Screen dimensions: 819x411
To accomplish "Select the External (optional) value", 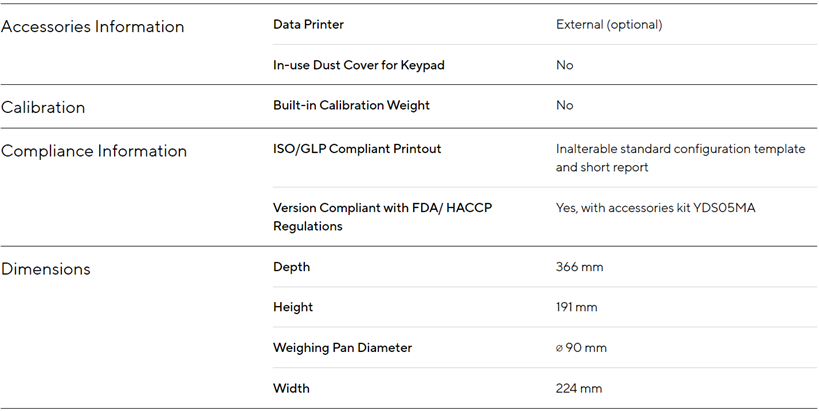I will 609,24.
